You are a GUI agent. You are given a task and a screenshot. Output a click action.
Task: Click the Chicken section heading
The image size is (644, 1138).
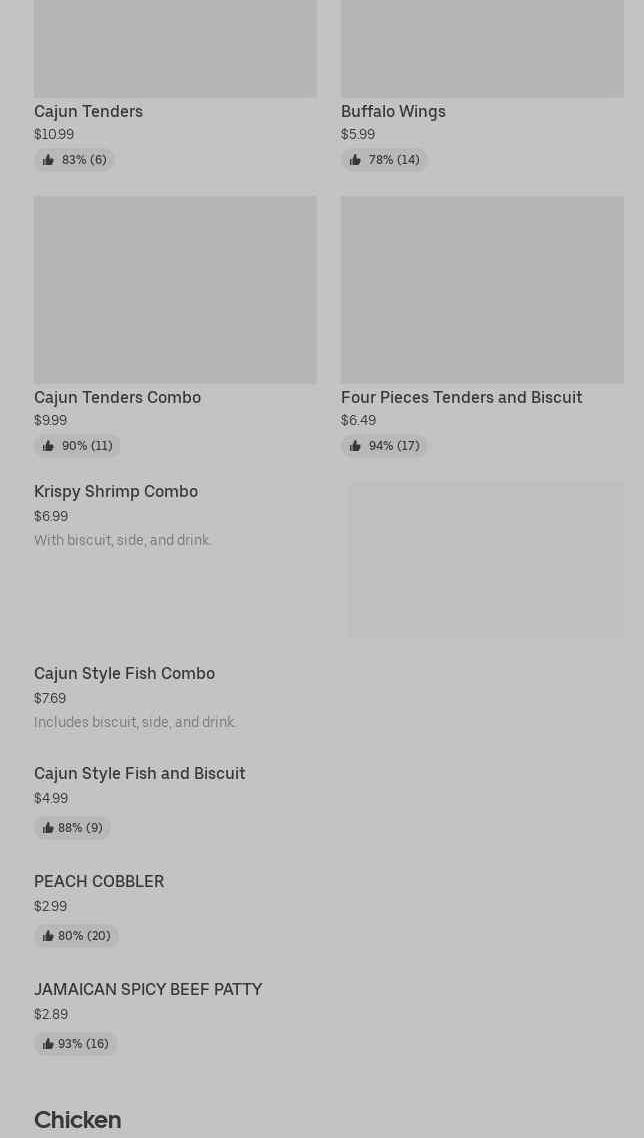click(x=77, y=1120)
